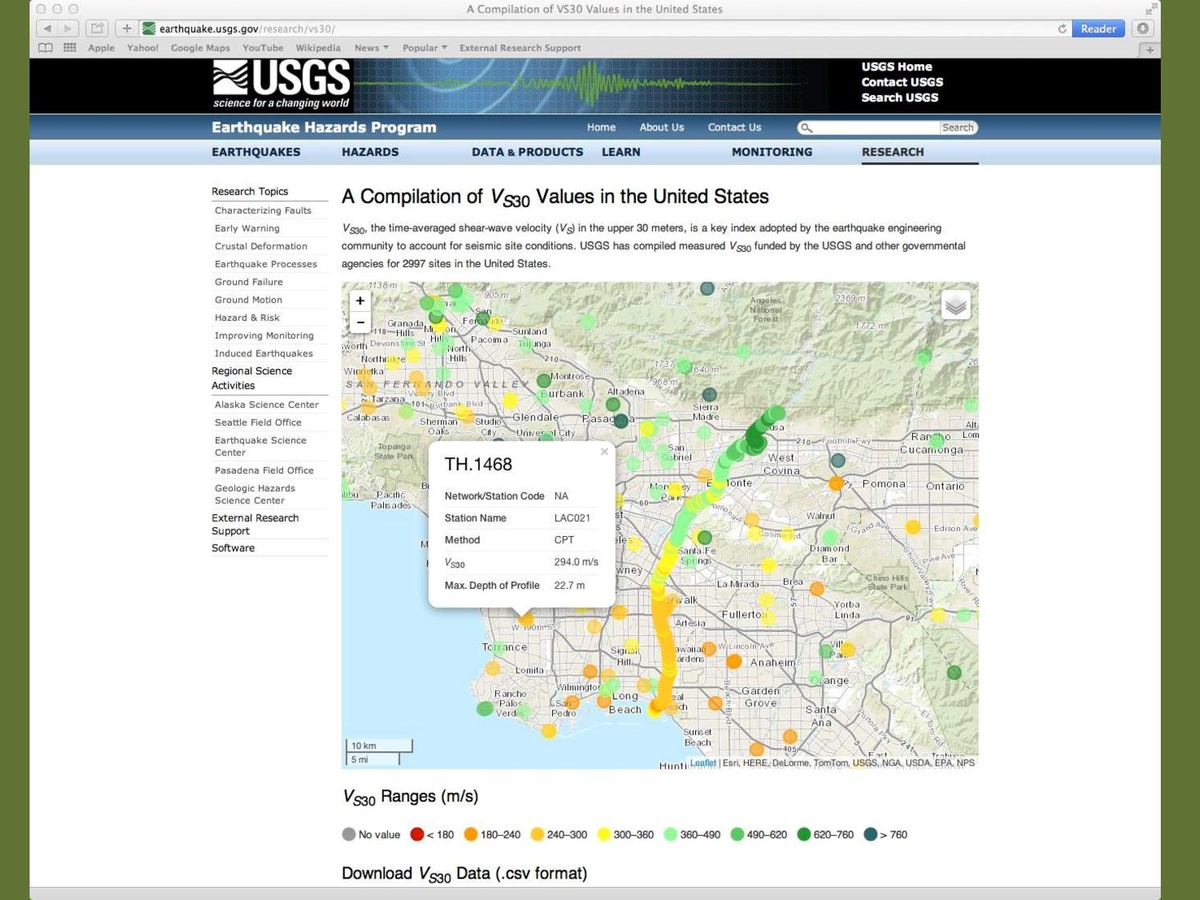1200x900 pixels.
Task: Toggle Safari Reader view
Action: point(1098,29)
